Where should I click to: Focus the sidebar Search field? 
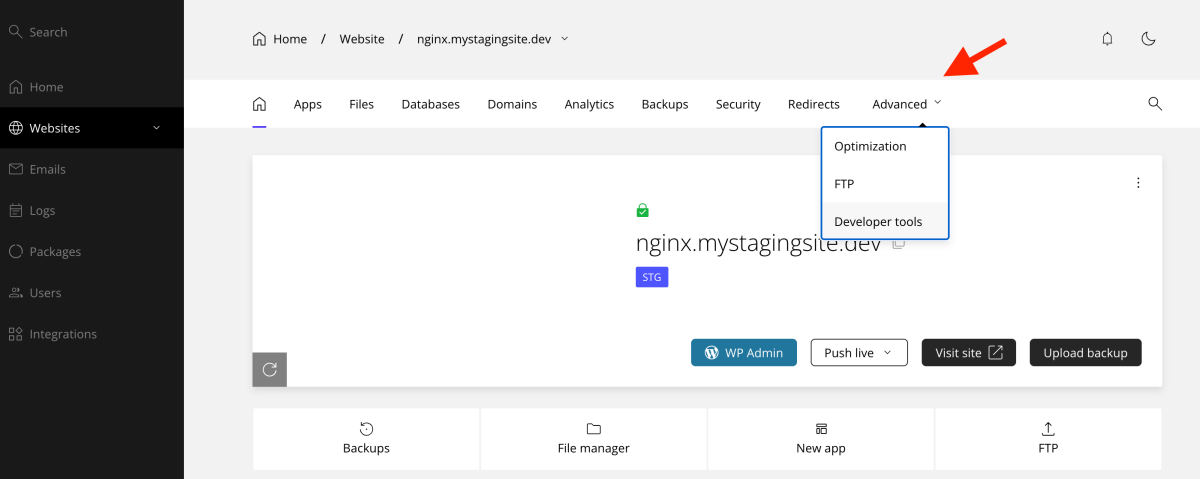[92, 32]
